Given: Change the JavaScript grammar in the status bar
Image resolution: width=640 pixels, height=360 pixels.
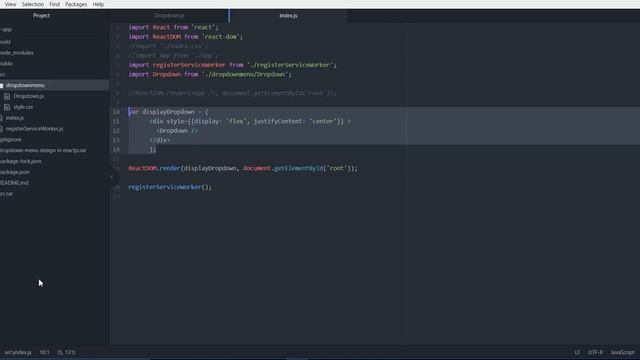Looking at the screenshot, I should [x=622, y=352].
